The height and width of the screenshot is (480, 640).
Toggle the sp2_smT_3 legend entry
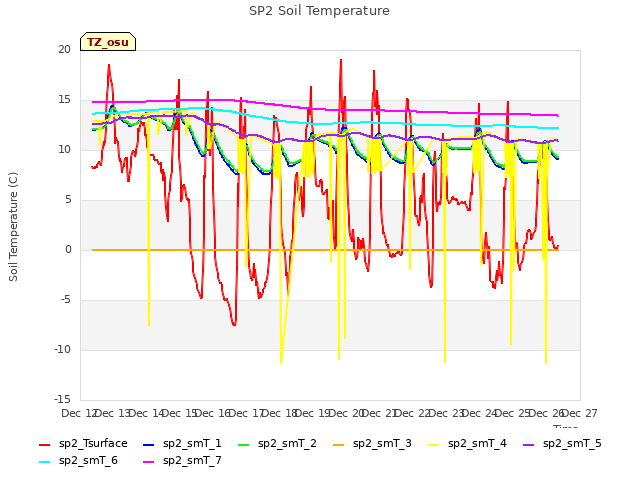point(372,443)
